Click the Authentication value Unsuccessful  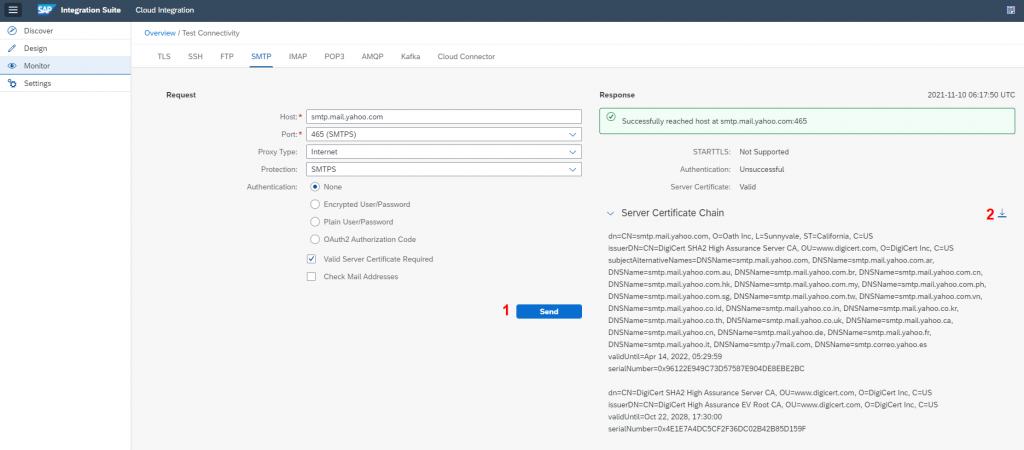point(761,169)
